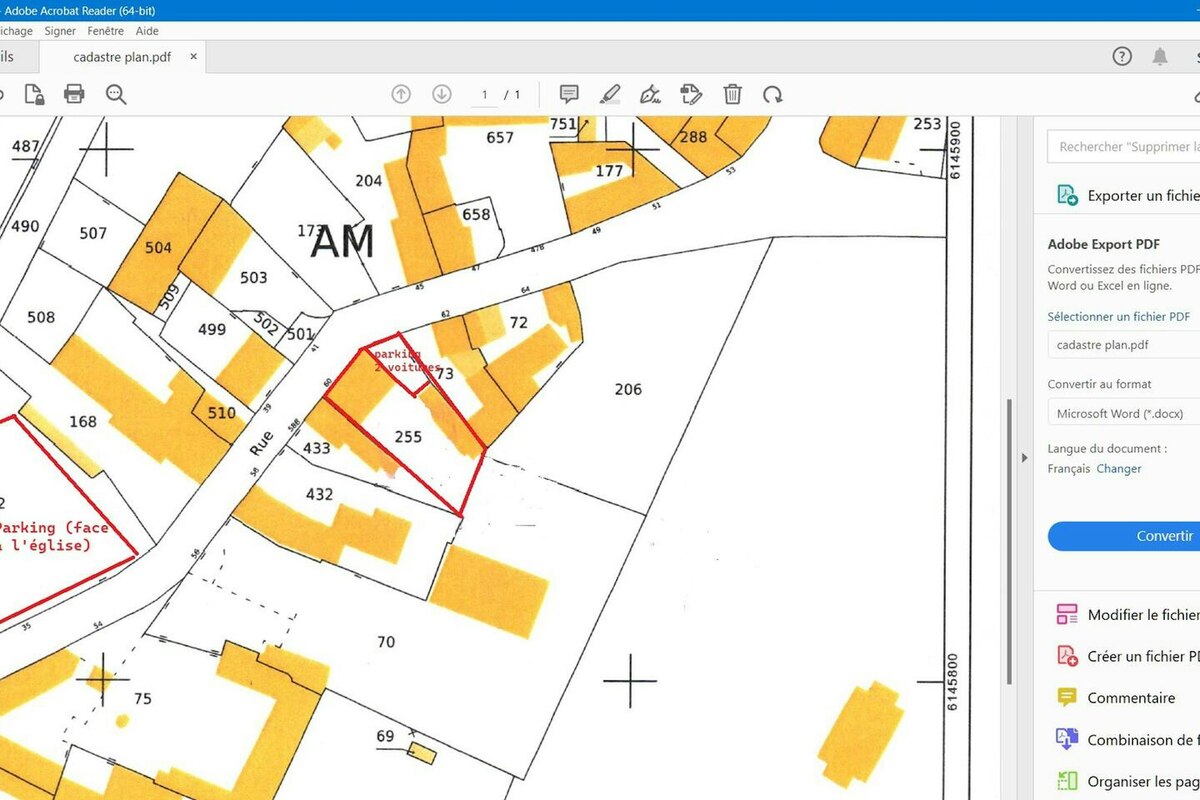Click the Convertir button
Screen dimensions: 1200x800
1124,536
